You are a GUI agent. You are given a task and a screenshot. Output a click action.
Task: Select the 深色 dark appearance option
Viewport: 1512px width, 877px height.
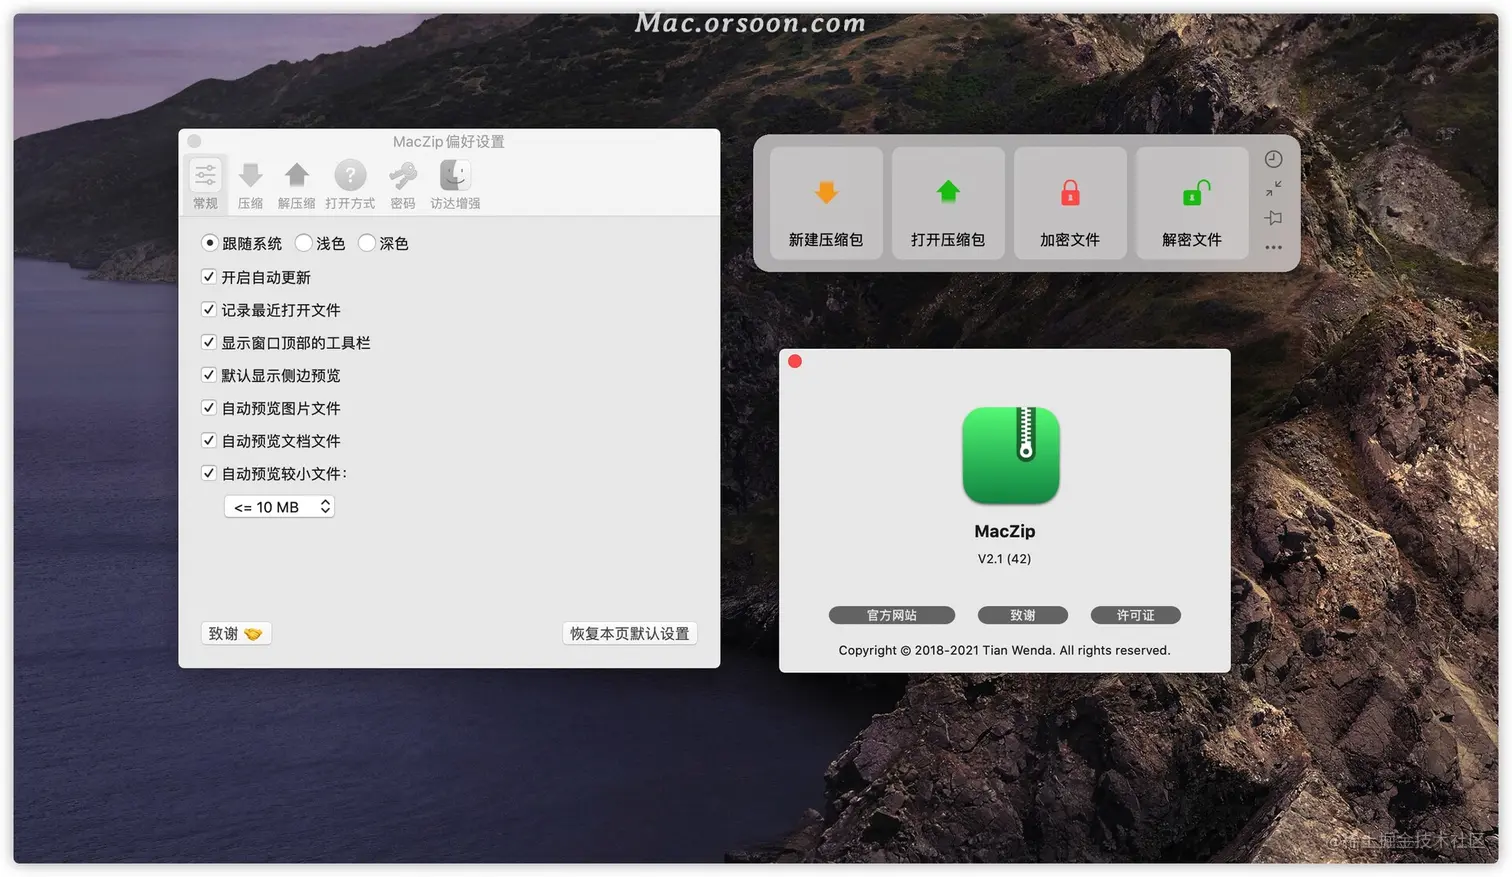[x=367, y=243]
